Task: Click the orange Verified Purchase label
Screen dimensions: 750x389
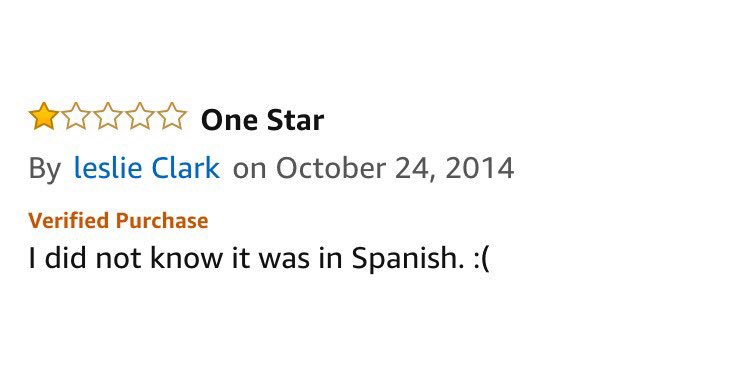Action: click(118, 221)
